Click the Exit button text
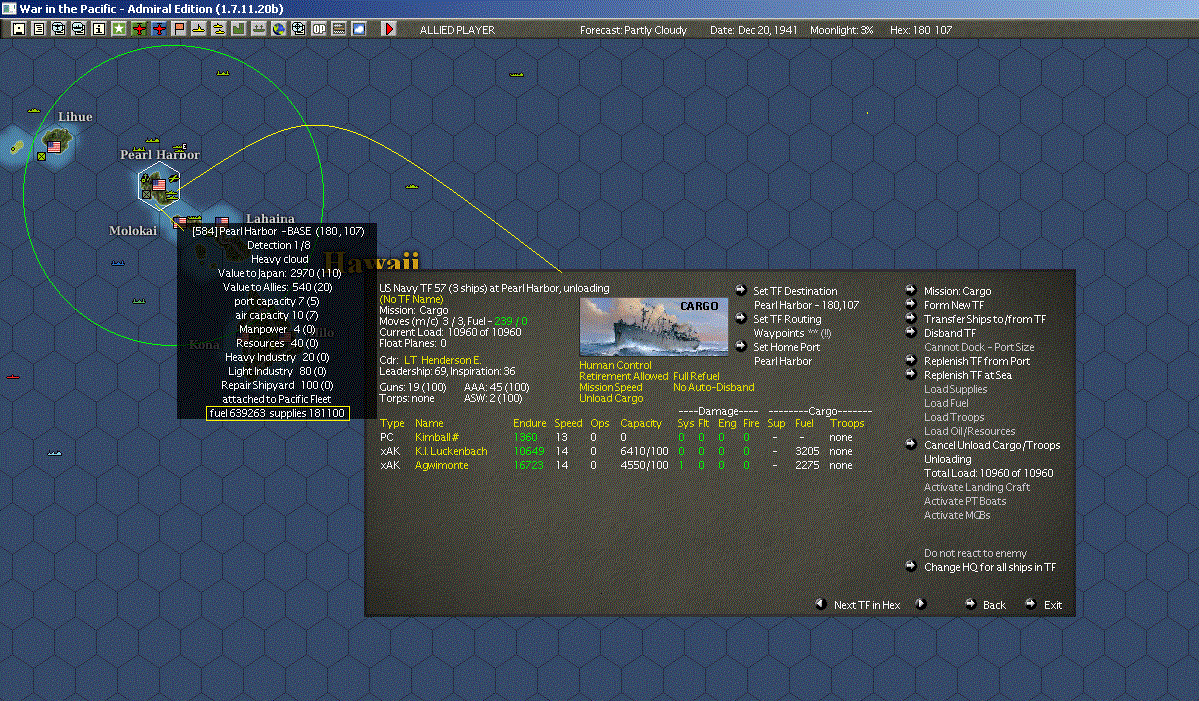The width and height of the screenshot is (1199, 701). [x=1053, y=605]
